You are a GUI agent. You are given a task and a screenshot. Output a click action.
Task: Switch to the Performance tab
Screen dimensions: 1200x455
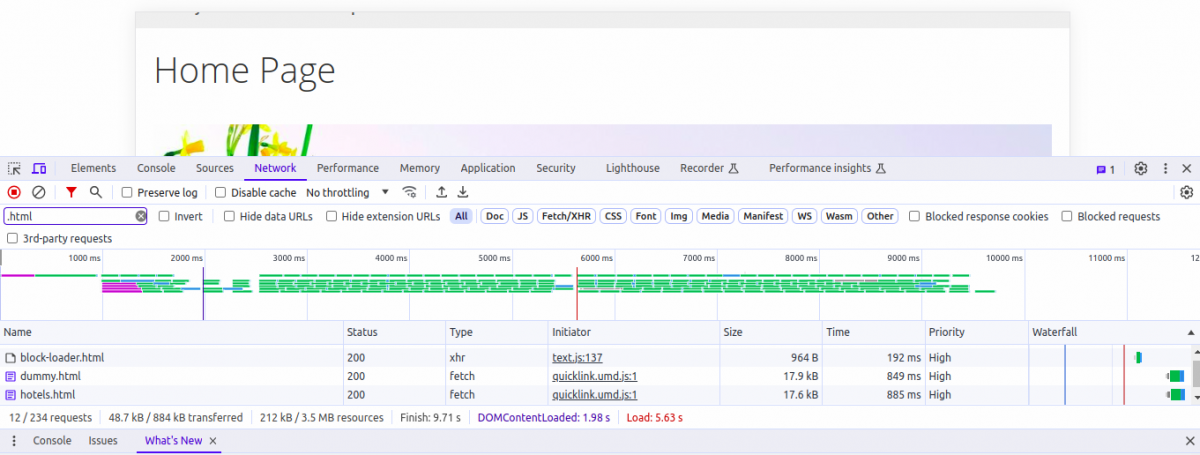click(x=348, y=168)
